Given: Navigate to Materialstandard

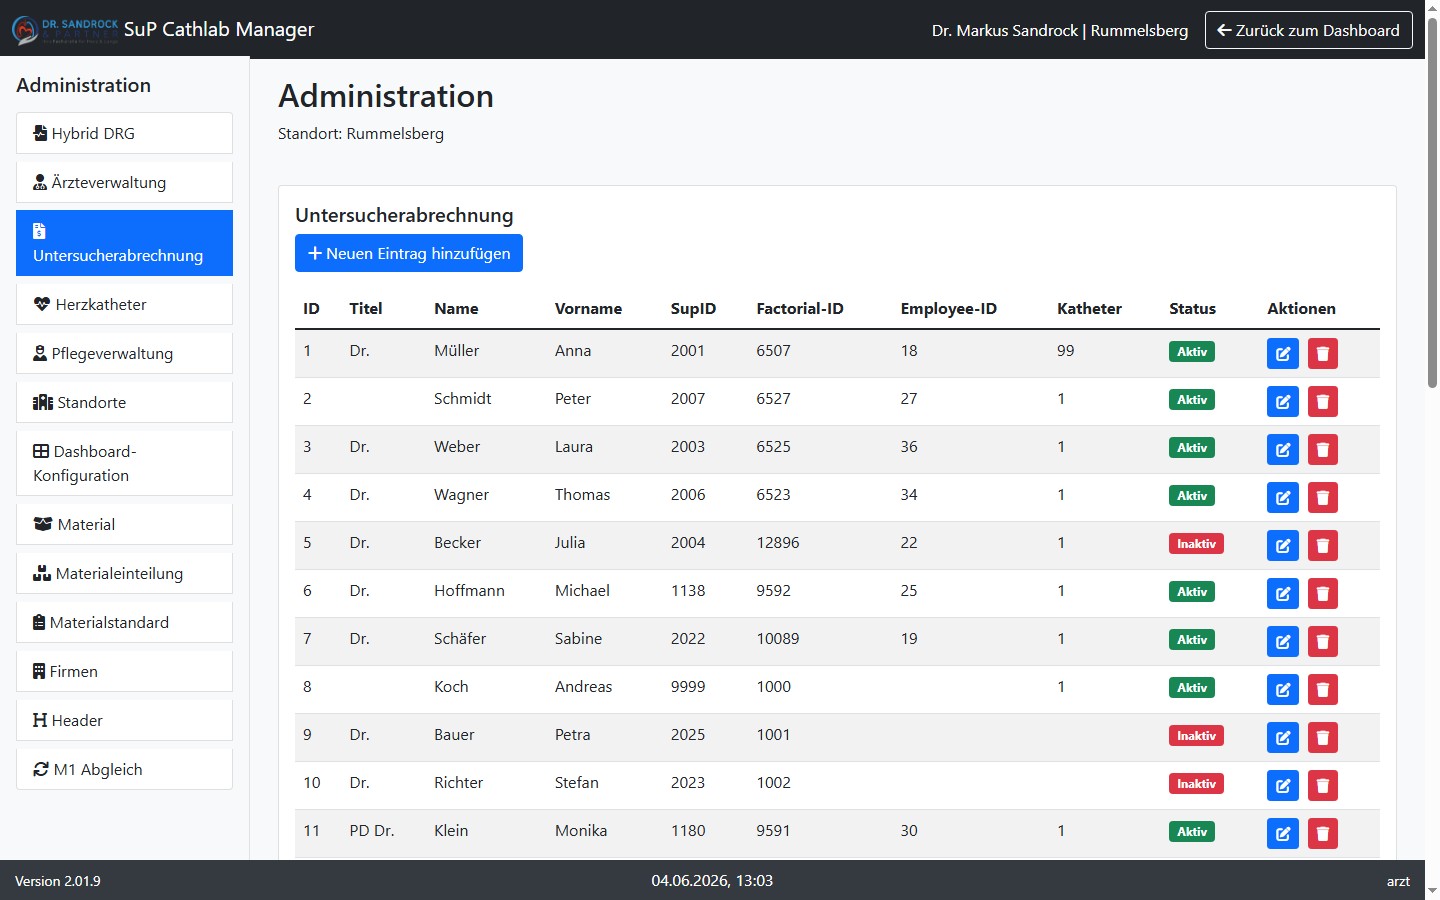Looking at the screenshot, I should (x=124, y=622).
